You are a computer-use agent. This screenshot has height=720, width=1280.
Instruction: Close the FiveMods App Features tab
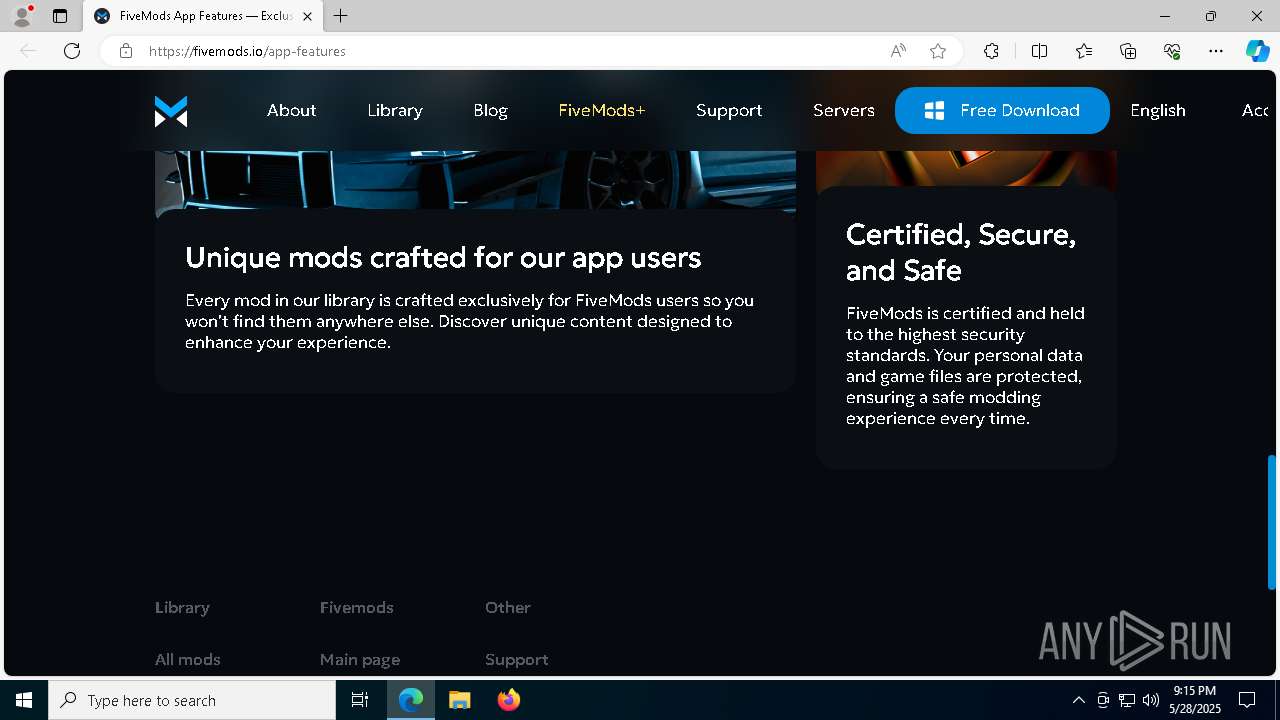tap(307, 16)
